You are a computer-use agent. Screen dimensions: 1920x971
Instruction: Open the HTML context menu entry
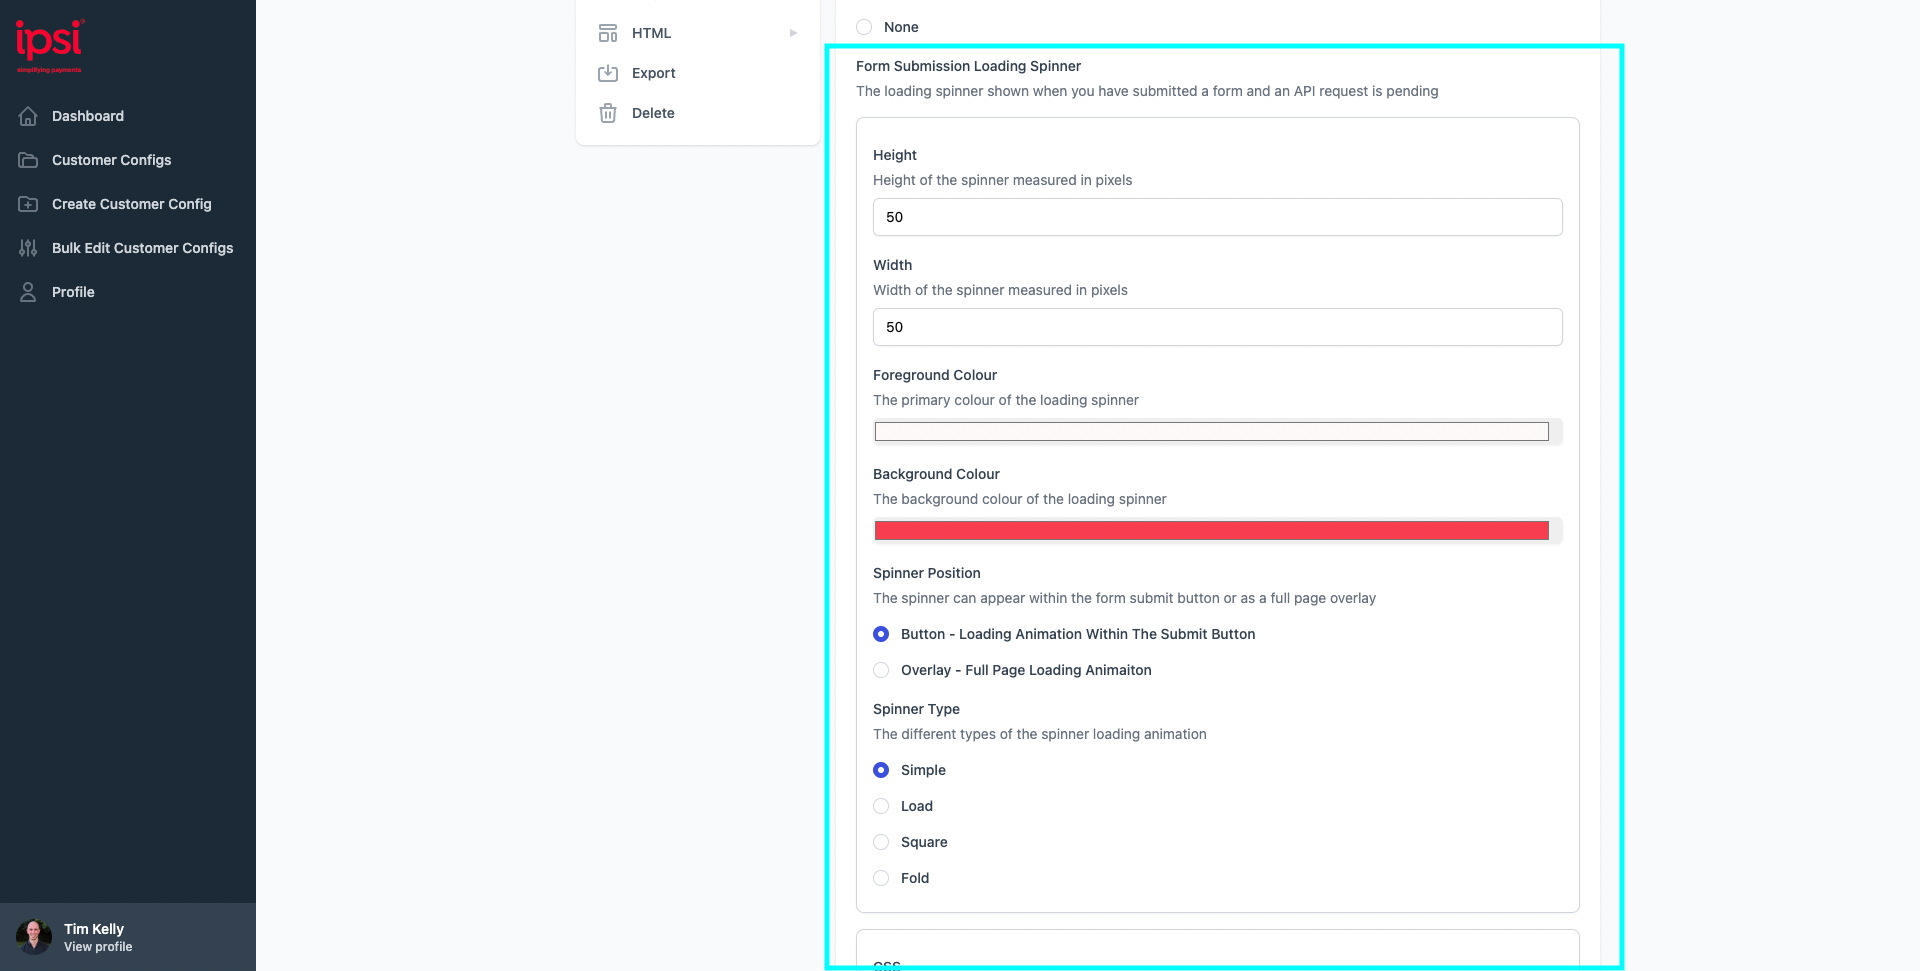pyautogui.click(x=651, y=32)
